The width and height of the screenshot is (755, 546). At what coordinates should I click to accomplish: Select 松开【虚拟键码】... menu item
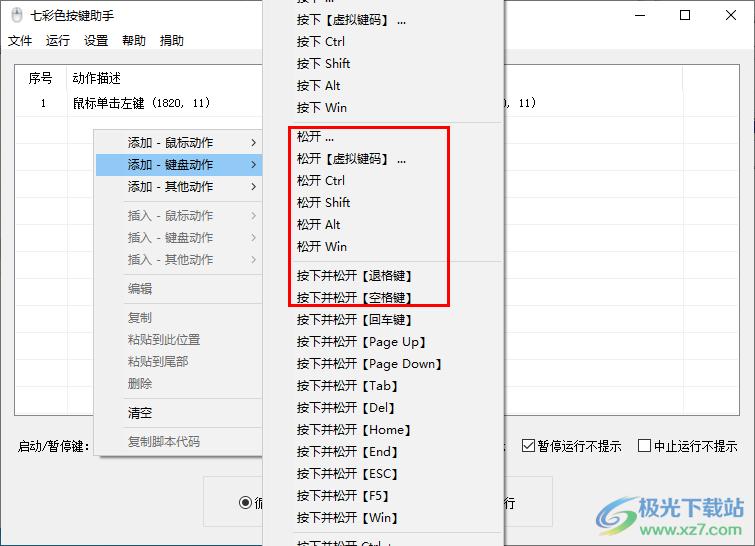coord(351,159)
